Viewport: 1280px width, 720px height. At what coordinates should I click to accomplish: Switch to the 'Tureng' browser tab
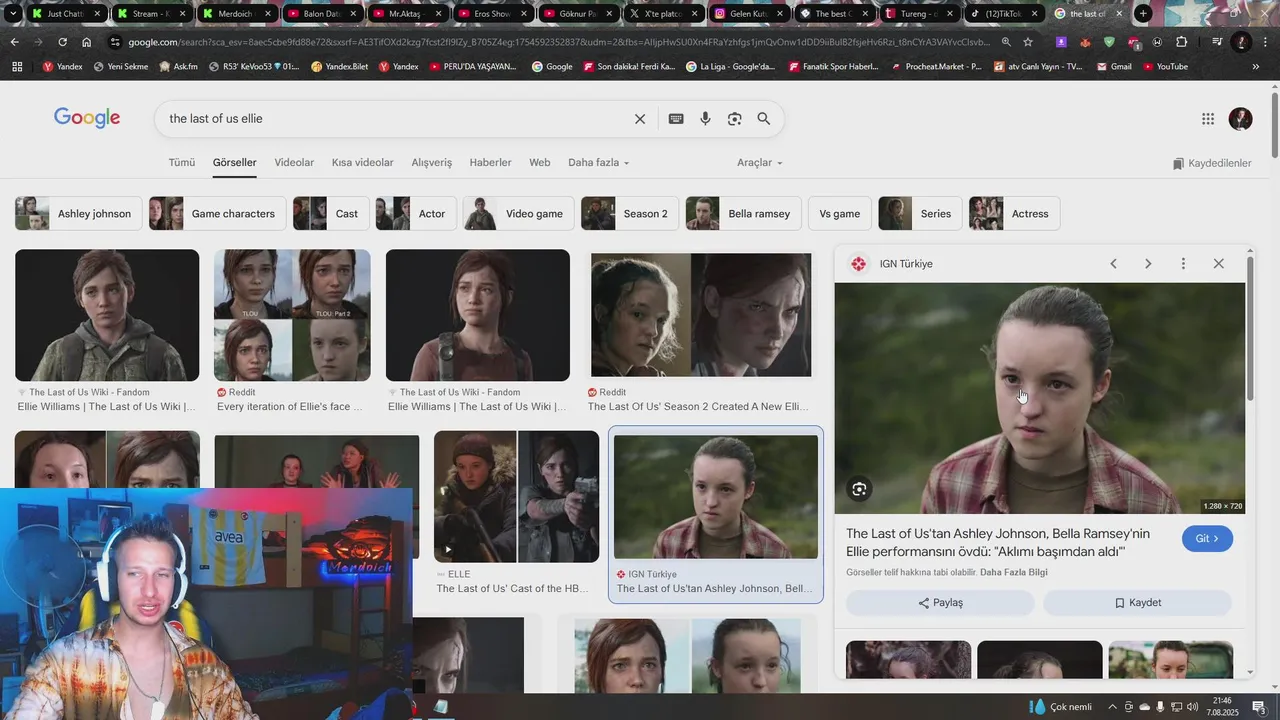tap(920, 14)
